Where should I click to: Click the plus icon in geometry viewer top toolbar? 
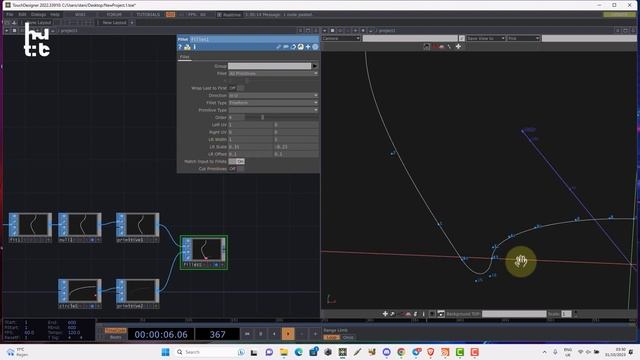[458, 47]
